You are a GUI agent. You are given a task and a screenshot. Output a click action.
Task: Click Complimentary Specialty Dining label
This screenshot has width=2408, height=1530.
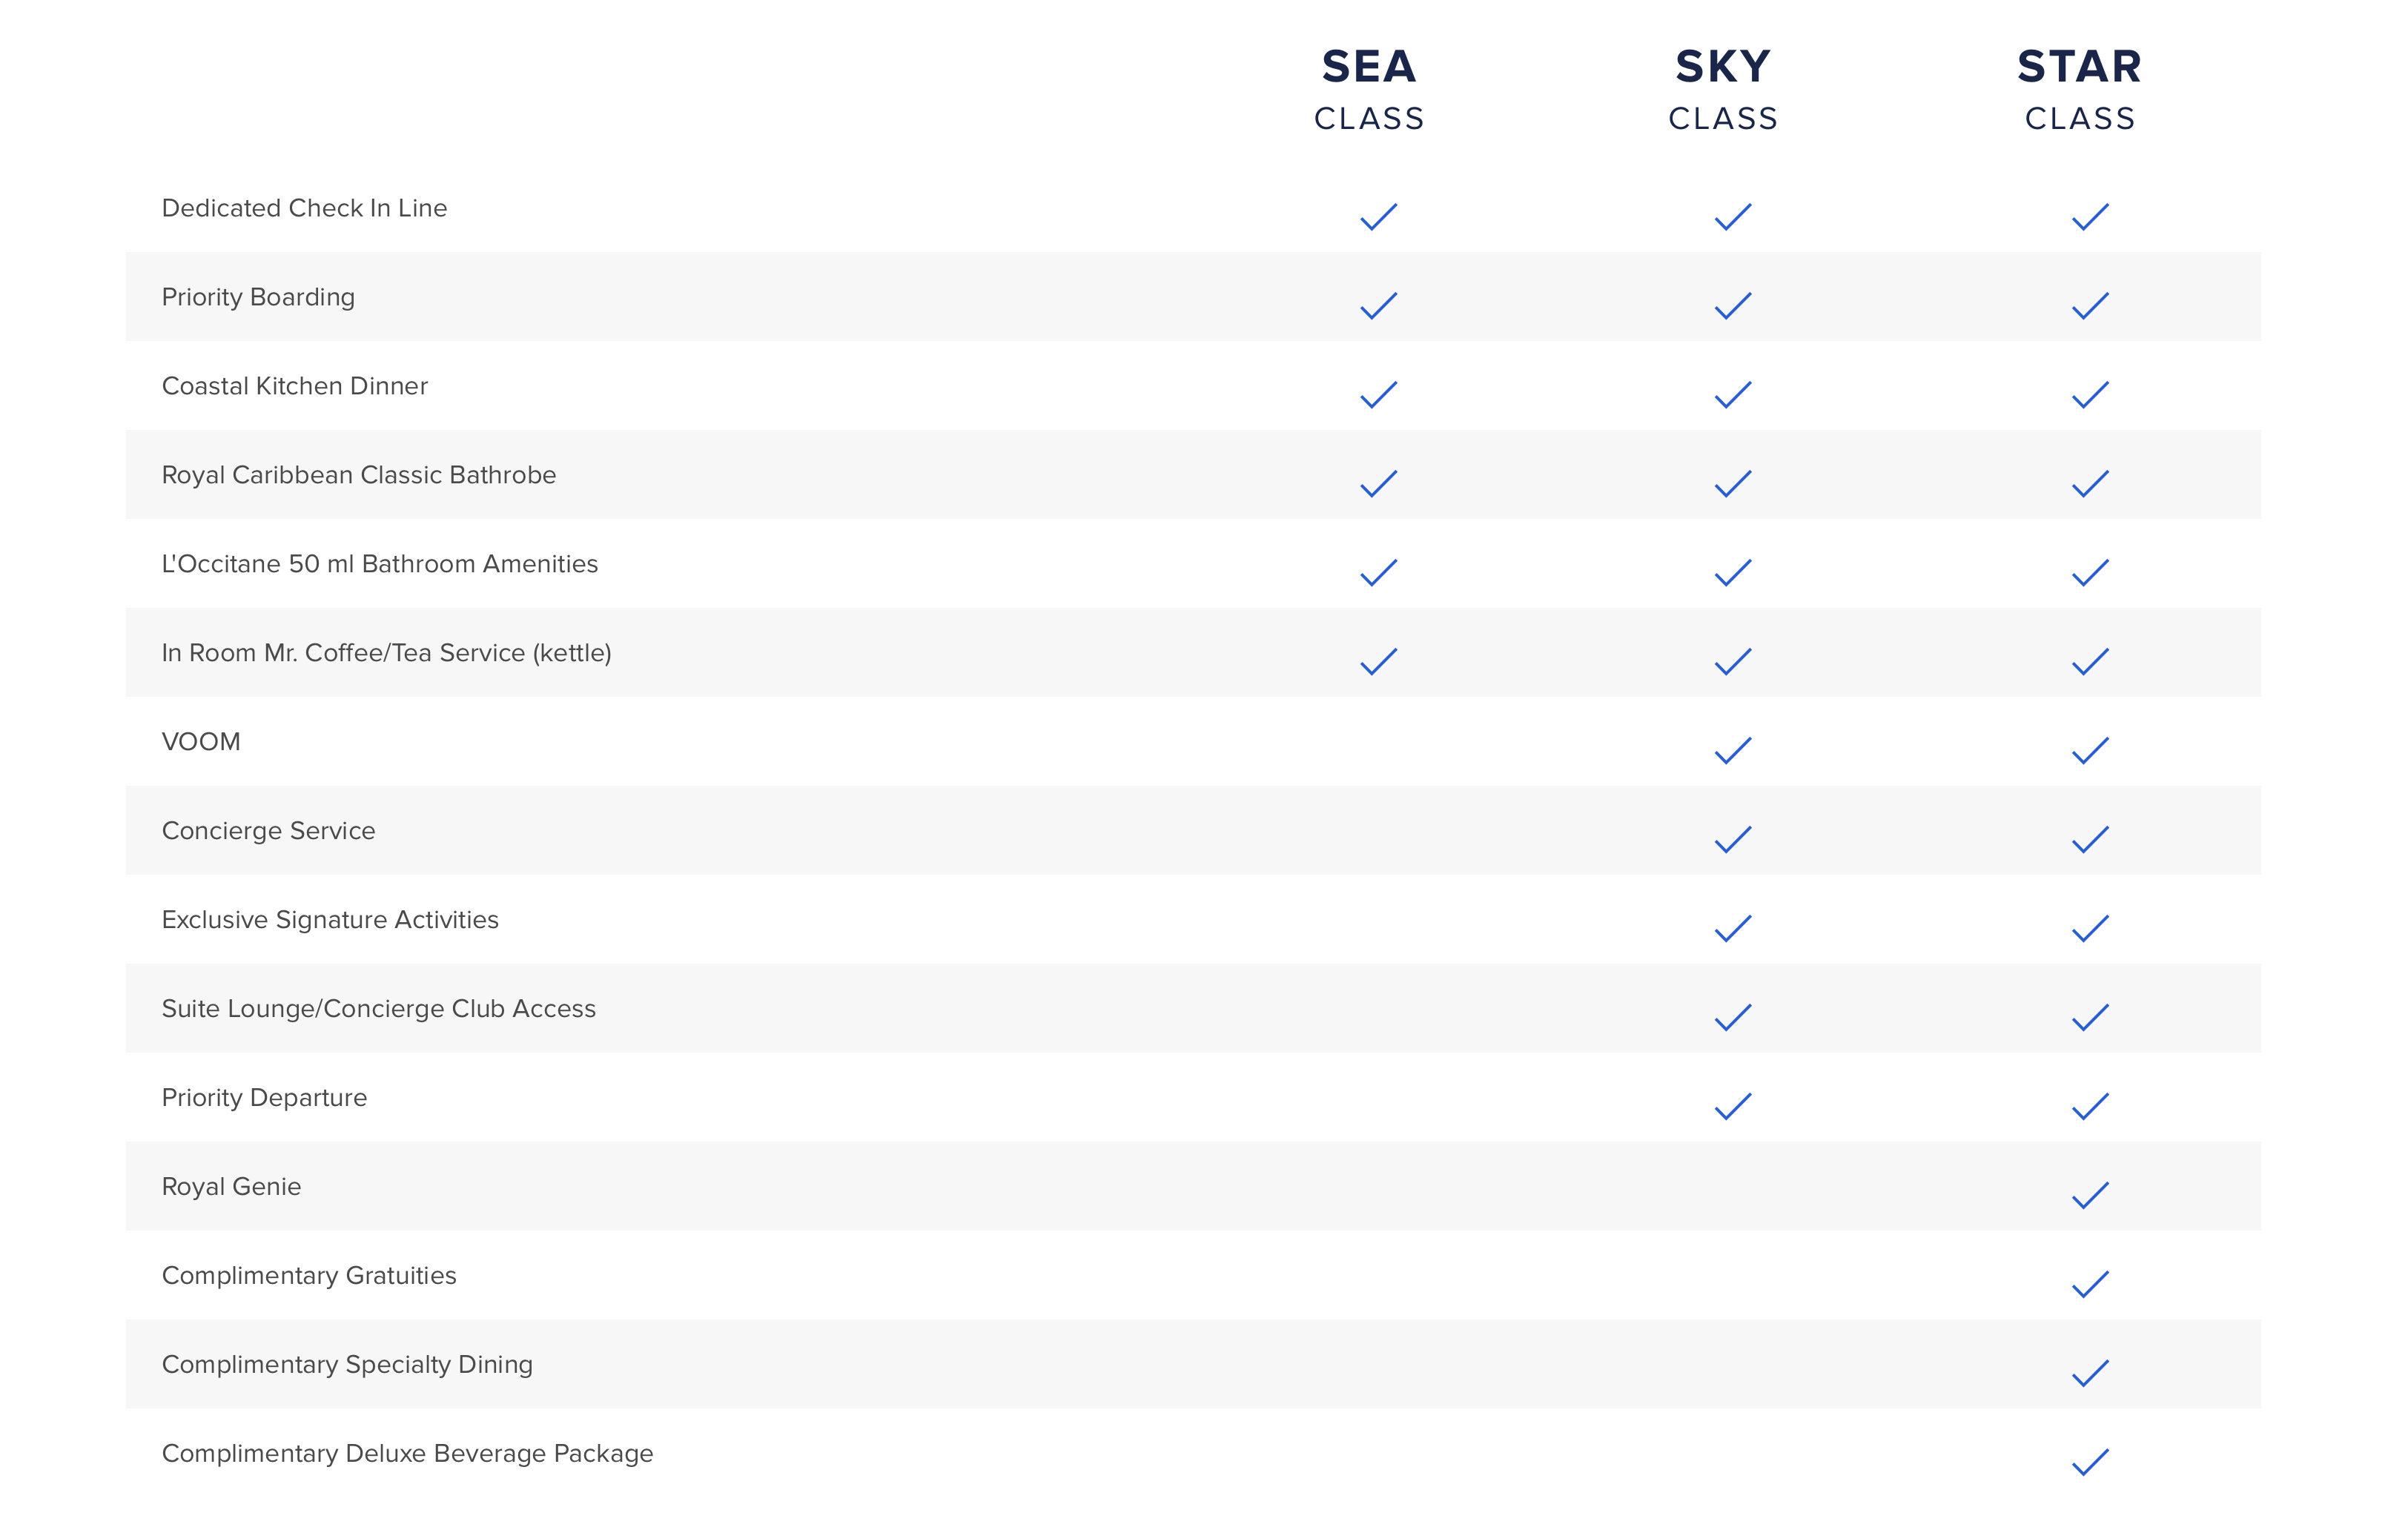(347, 1366)
